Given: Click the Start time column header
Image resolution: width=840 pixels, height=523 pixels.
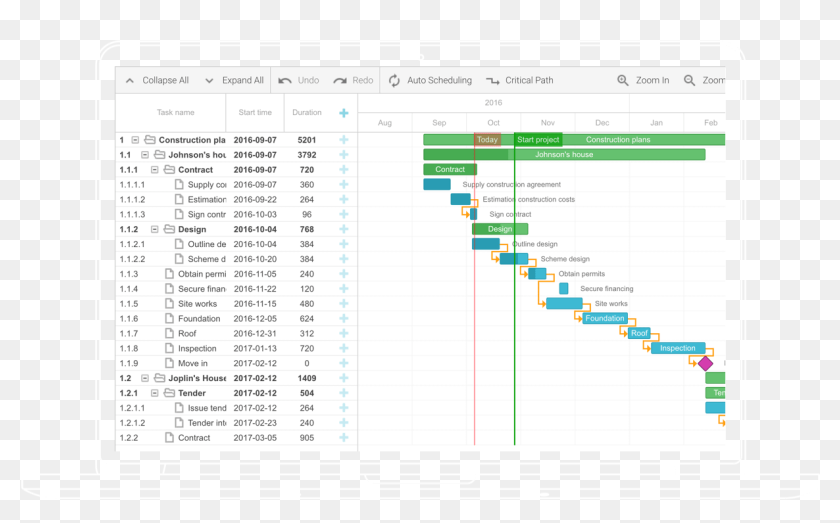Looking at the screenshot, I should (255, 113).
